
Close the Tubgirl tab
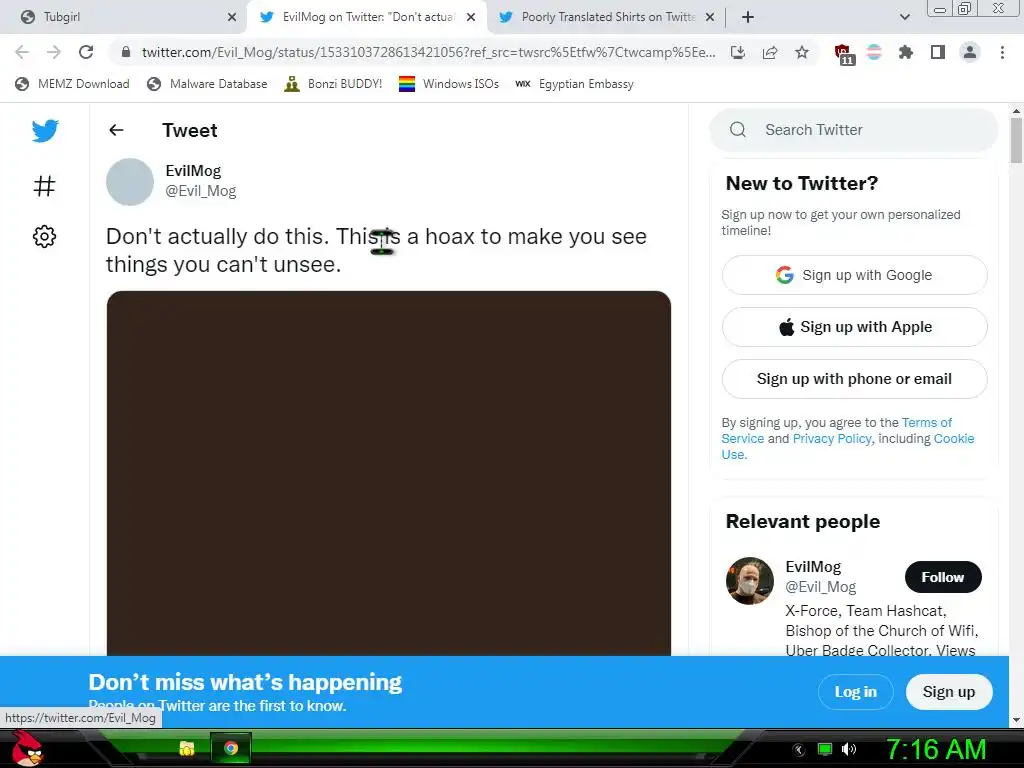point(232,17)
